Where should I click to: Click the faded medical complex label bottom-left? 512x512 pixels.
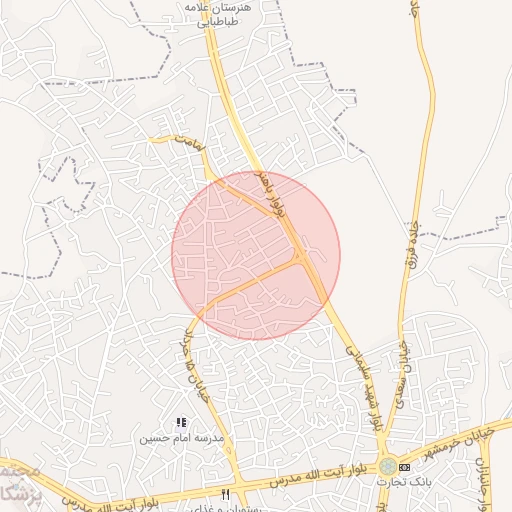(x=19, y=485)
